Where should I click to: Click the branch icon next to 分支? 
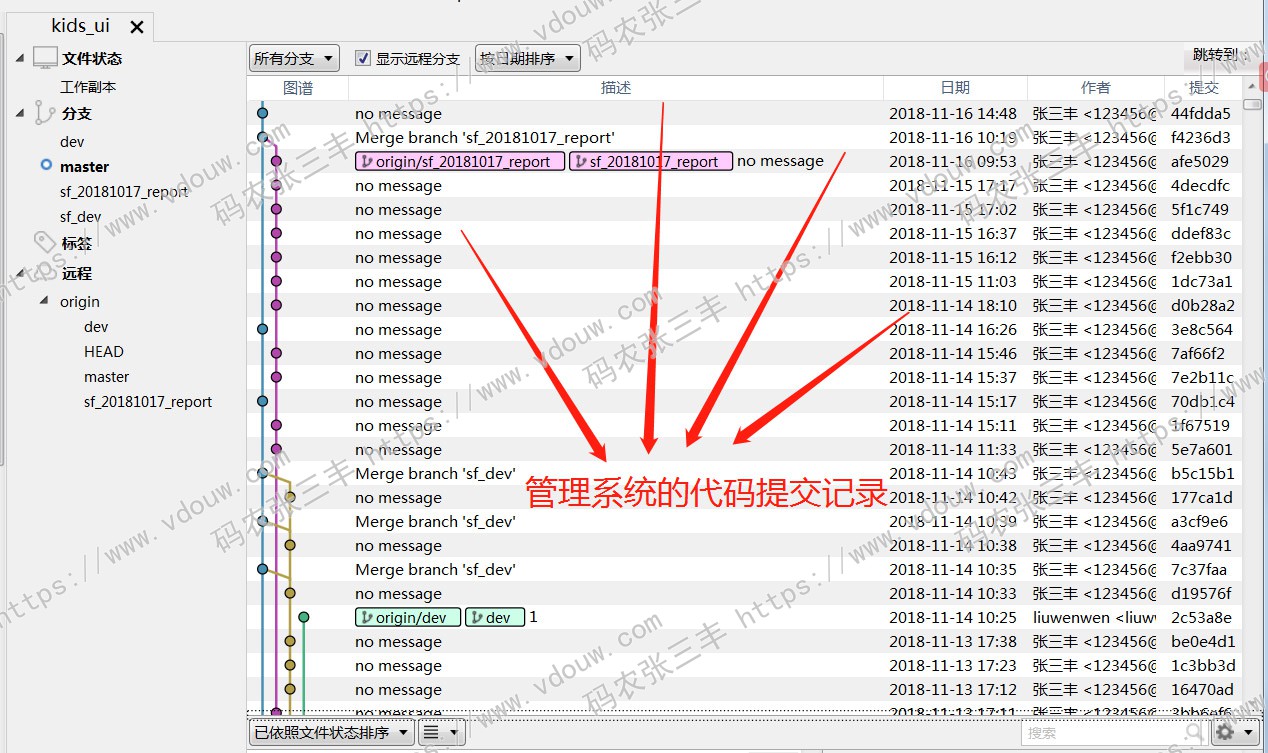click(x=45, y=113)
